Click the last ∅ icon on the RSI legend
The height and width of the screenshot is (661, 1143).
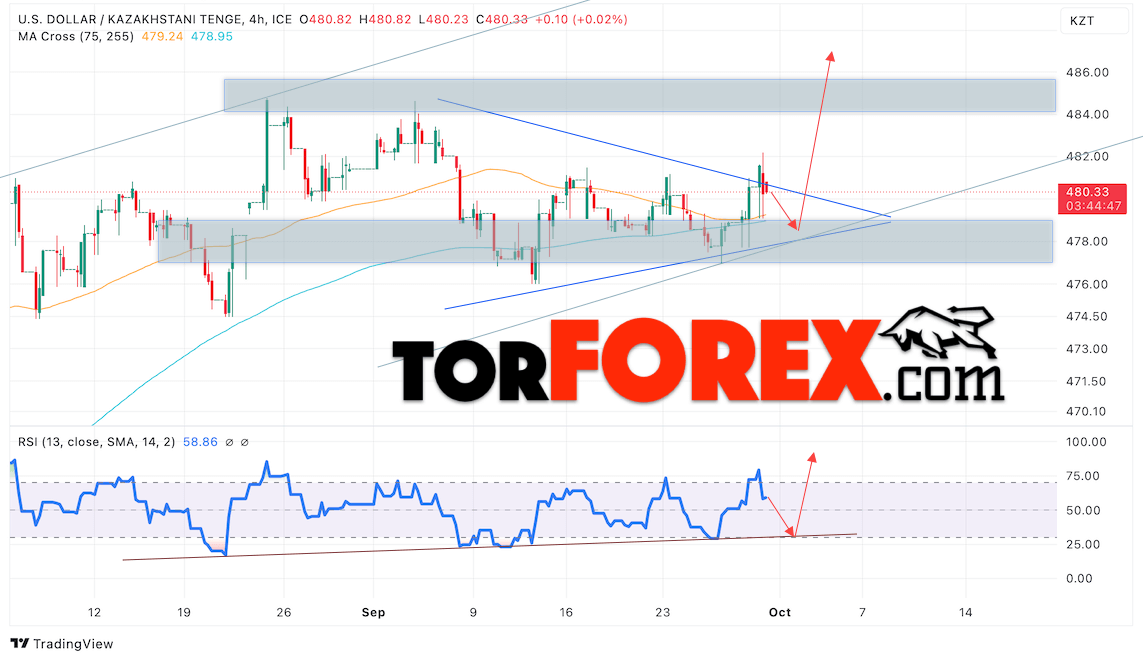pyautogui.click(x=245, y=442)
